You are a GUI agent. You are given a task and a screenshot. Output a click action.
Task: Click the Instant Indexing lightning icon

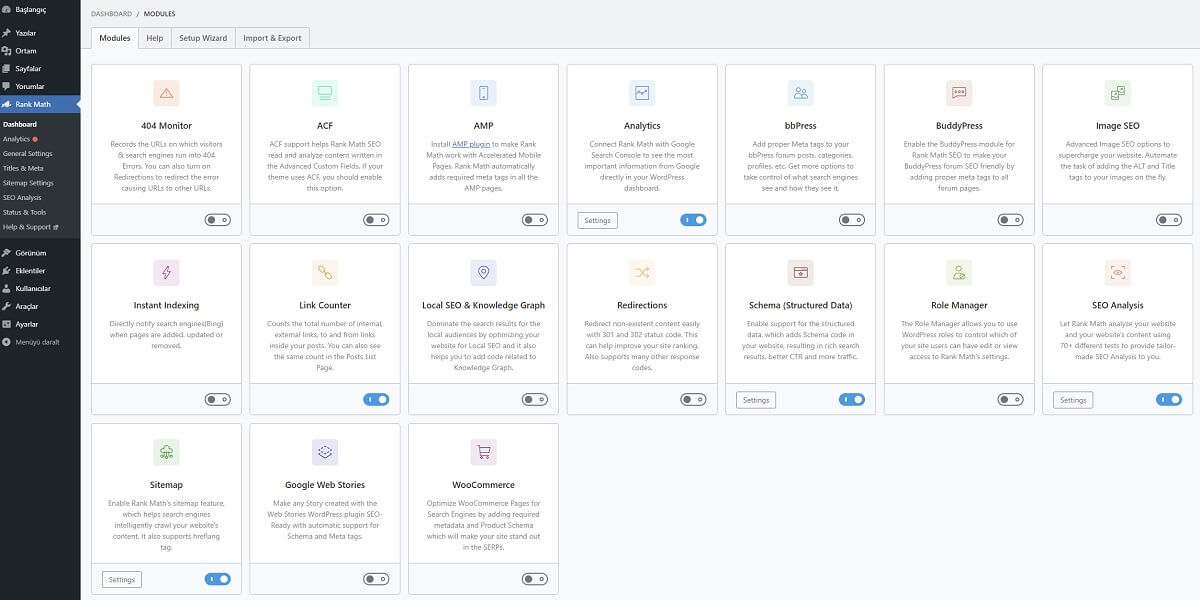[166, 272]
